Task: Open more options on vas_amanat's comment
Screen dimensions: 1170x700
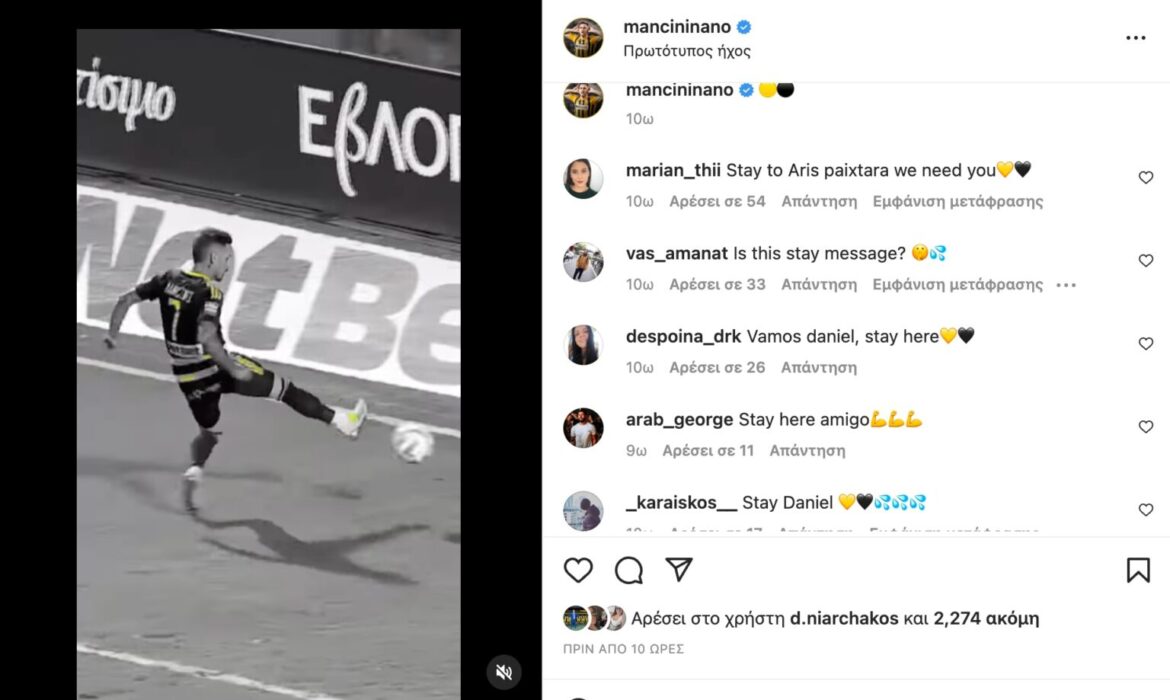Action: coord(1066,285)
